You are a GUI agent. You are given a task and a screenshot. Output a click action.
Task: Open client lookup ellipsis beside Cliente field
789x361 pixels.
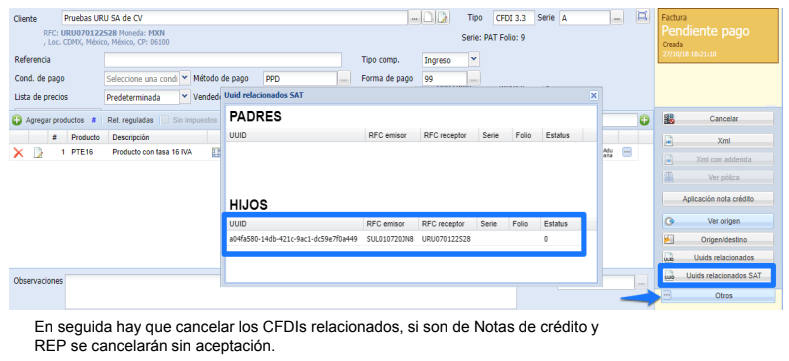415,18
